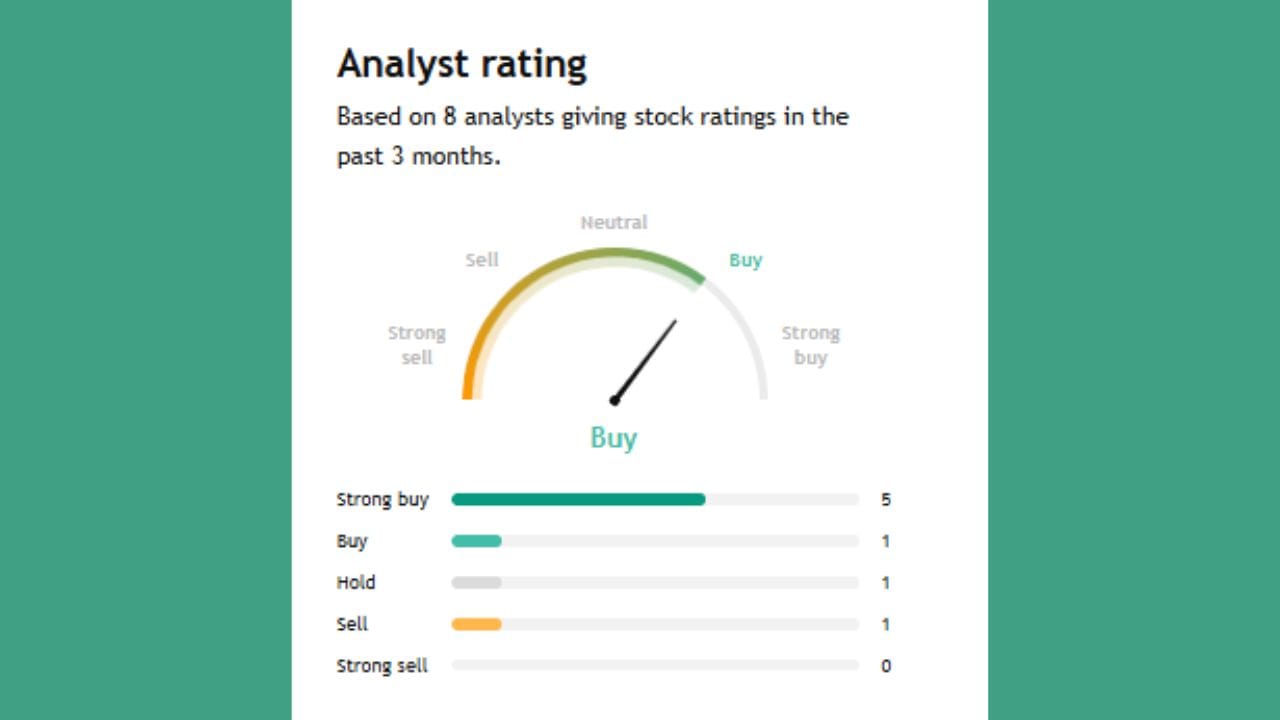Screen dimensions: 1280x720
Task: Click the Buy label on gauge
Action: coord(745,260)
